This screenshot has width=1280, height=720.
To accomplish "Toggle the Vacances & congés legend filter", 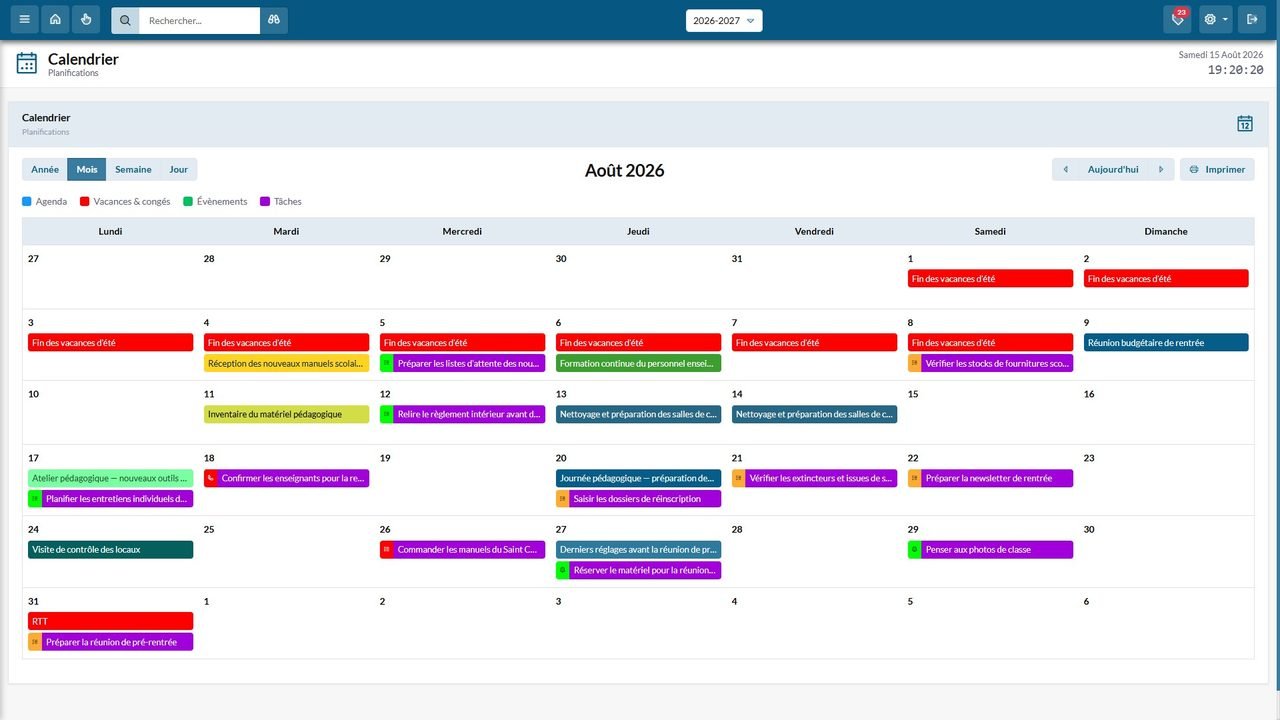I will click(x=125, y=202).
